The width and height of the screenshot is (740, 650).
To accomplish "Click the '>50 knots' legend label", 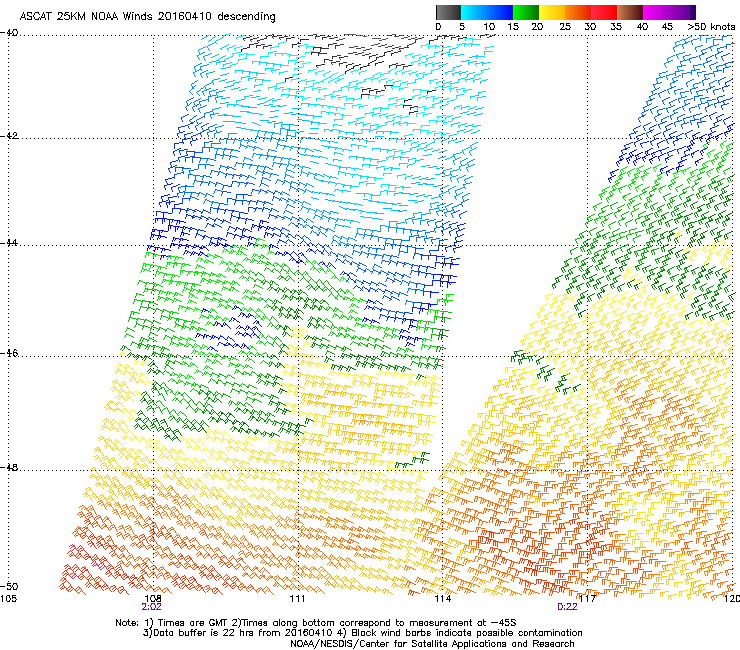I will [x=711, y=27].
